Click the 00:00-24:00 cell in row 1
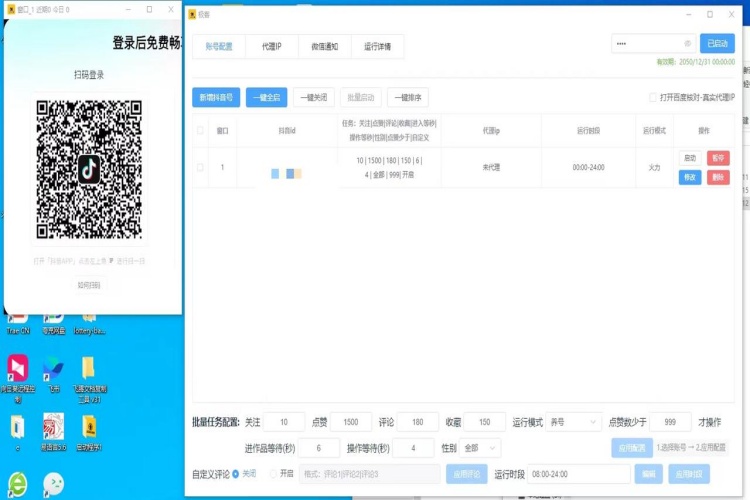 click(588, 167)
